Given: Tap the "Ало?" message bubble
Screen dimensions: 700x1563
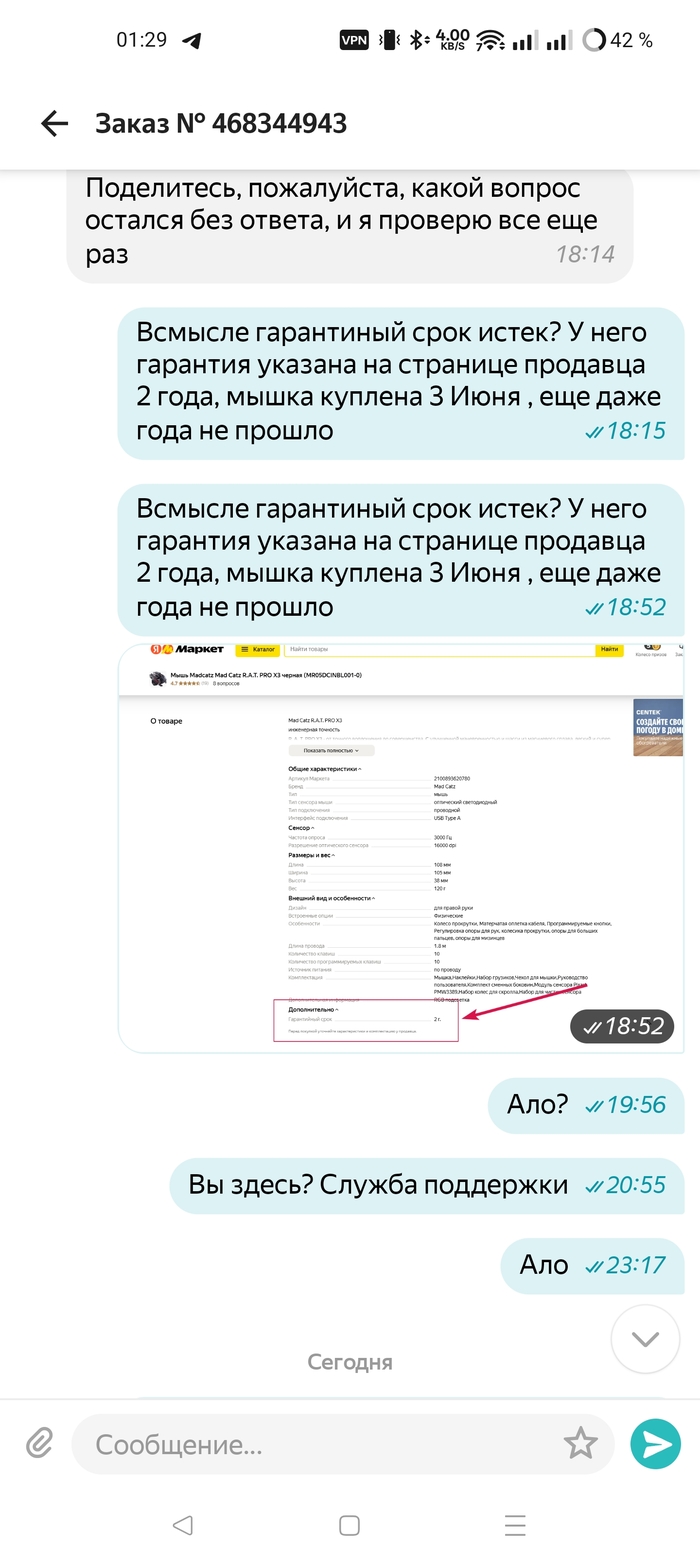Looking at the screenshot, I should [585, 1104].
